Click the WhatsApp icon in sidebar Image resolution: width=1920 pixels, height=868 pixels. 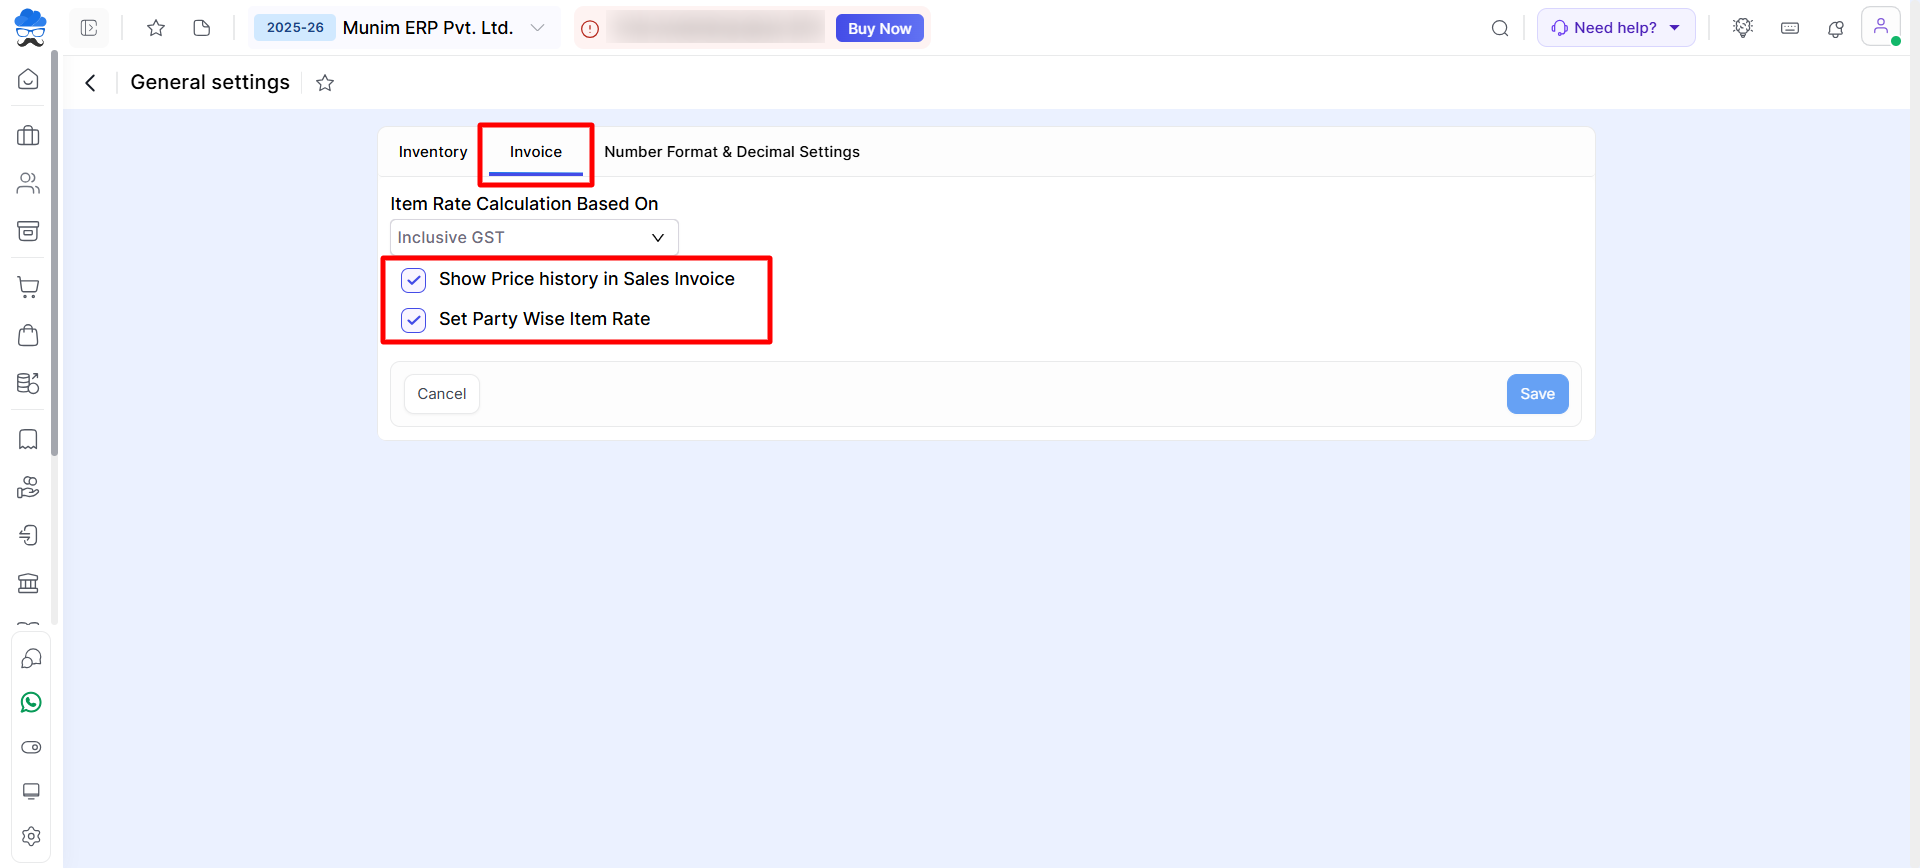31,703
